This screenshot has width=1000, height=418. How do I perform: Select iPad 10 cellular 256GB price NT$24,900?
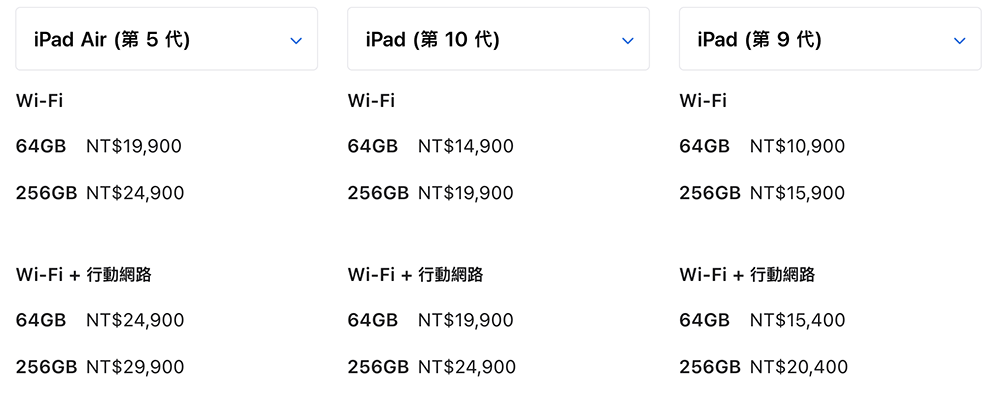click(x=466, y=367)
